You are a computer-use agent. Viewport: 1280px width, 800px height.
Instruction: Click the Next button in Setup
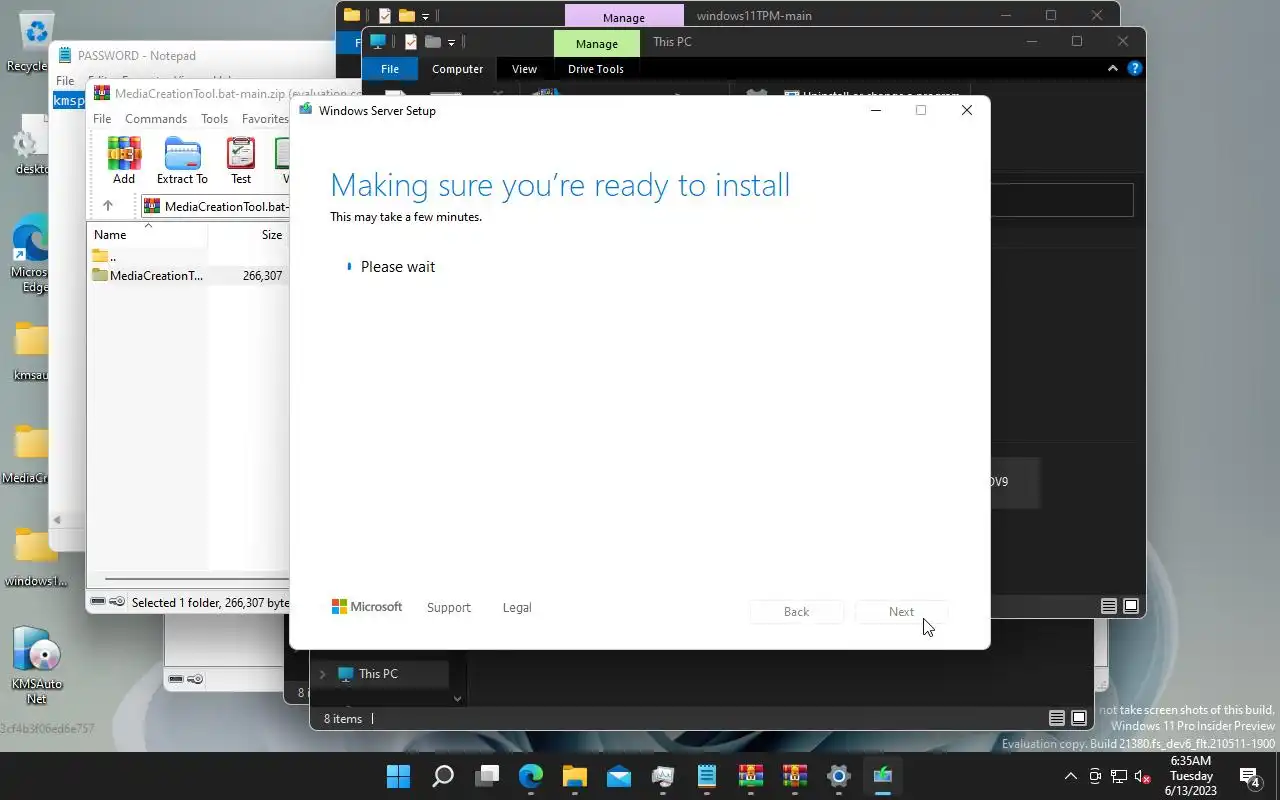[901, 611]
